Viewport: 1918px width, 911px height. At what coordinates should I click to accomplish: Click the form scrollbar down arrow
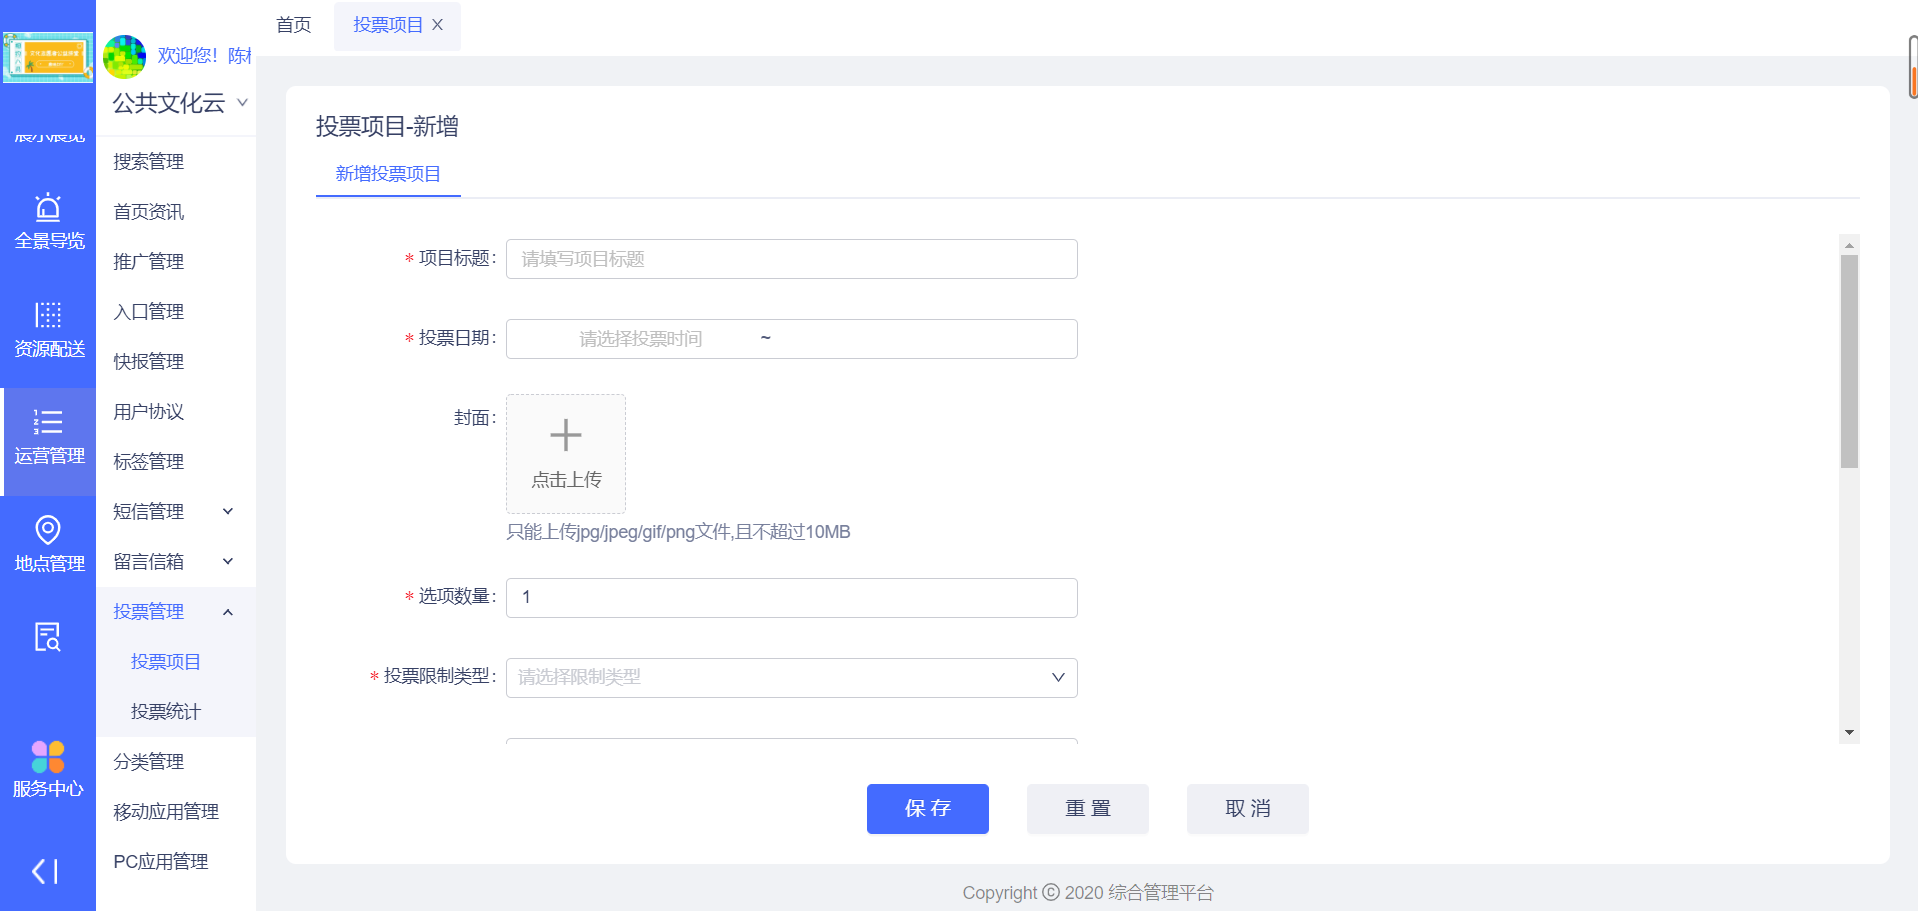tap(1849, 733)
